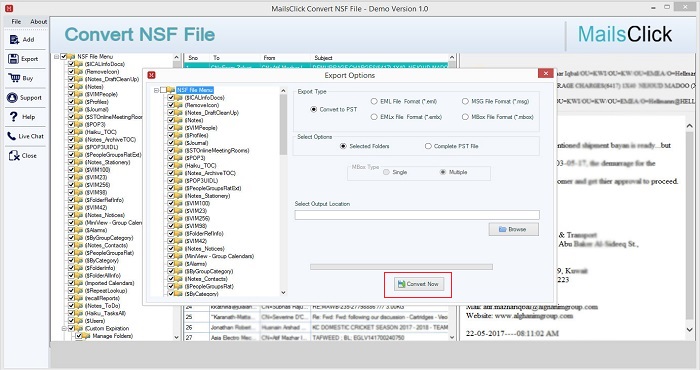This screenshot has height=370, width=700.
Task: Collapse the (Custom Expiration) tree node
Action: pyautogui.click(x=64, y=328)
